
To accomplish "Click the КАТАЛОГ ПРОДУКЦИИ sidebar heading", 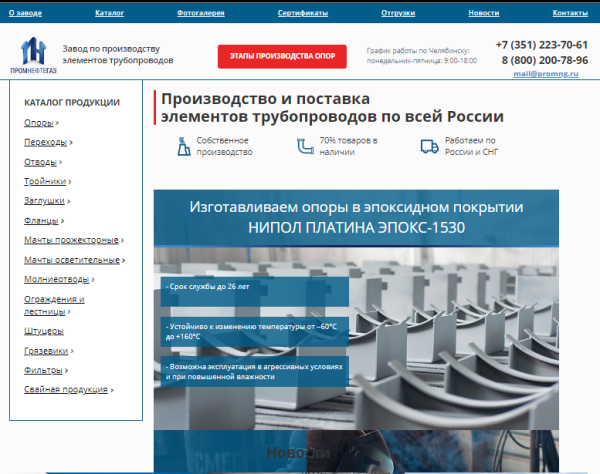I will tap(72, 103).
